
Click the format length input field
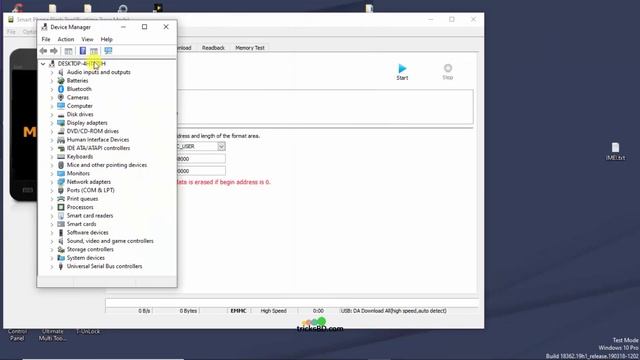[200, 171]
